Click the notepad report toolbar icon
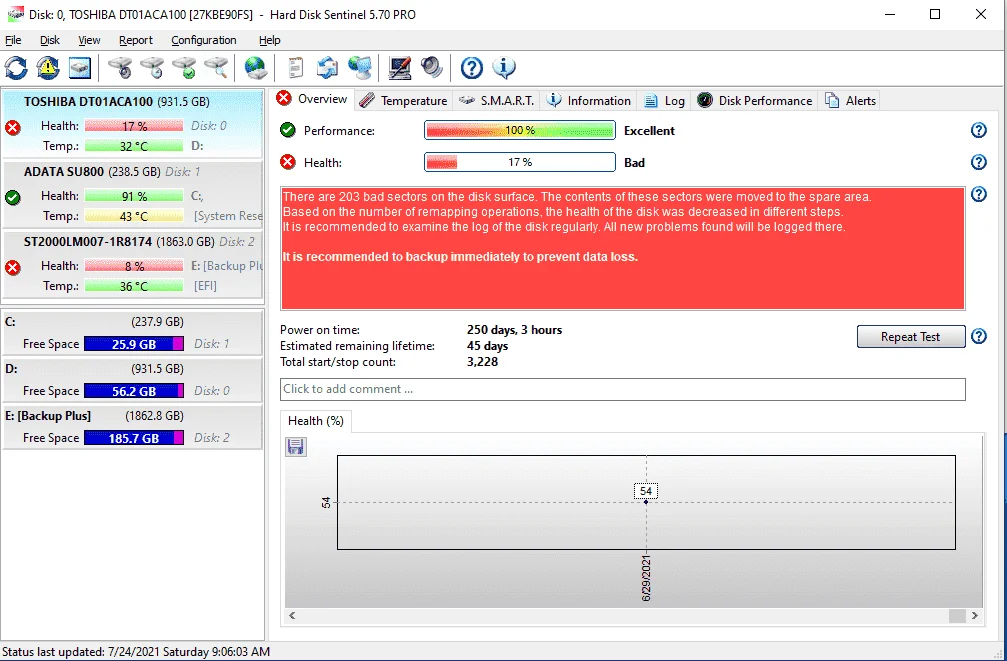The image size is (1007, 661). coord(295,67)
